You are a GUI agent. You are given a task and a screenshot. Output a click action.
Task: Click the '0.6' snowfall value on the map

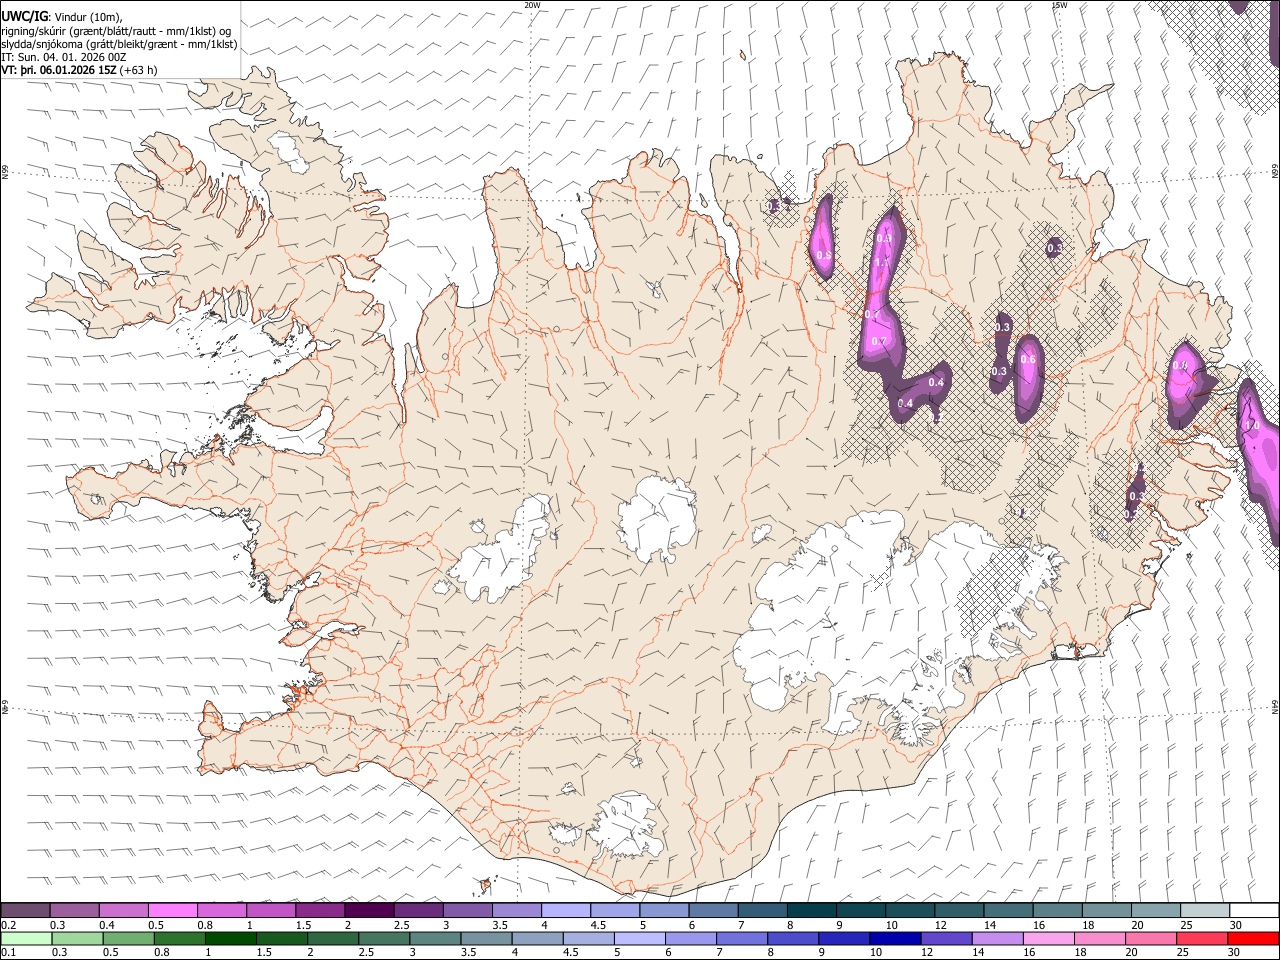point(1027,359)
